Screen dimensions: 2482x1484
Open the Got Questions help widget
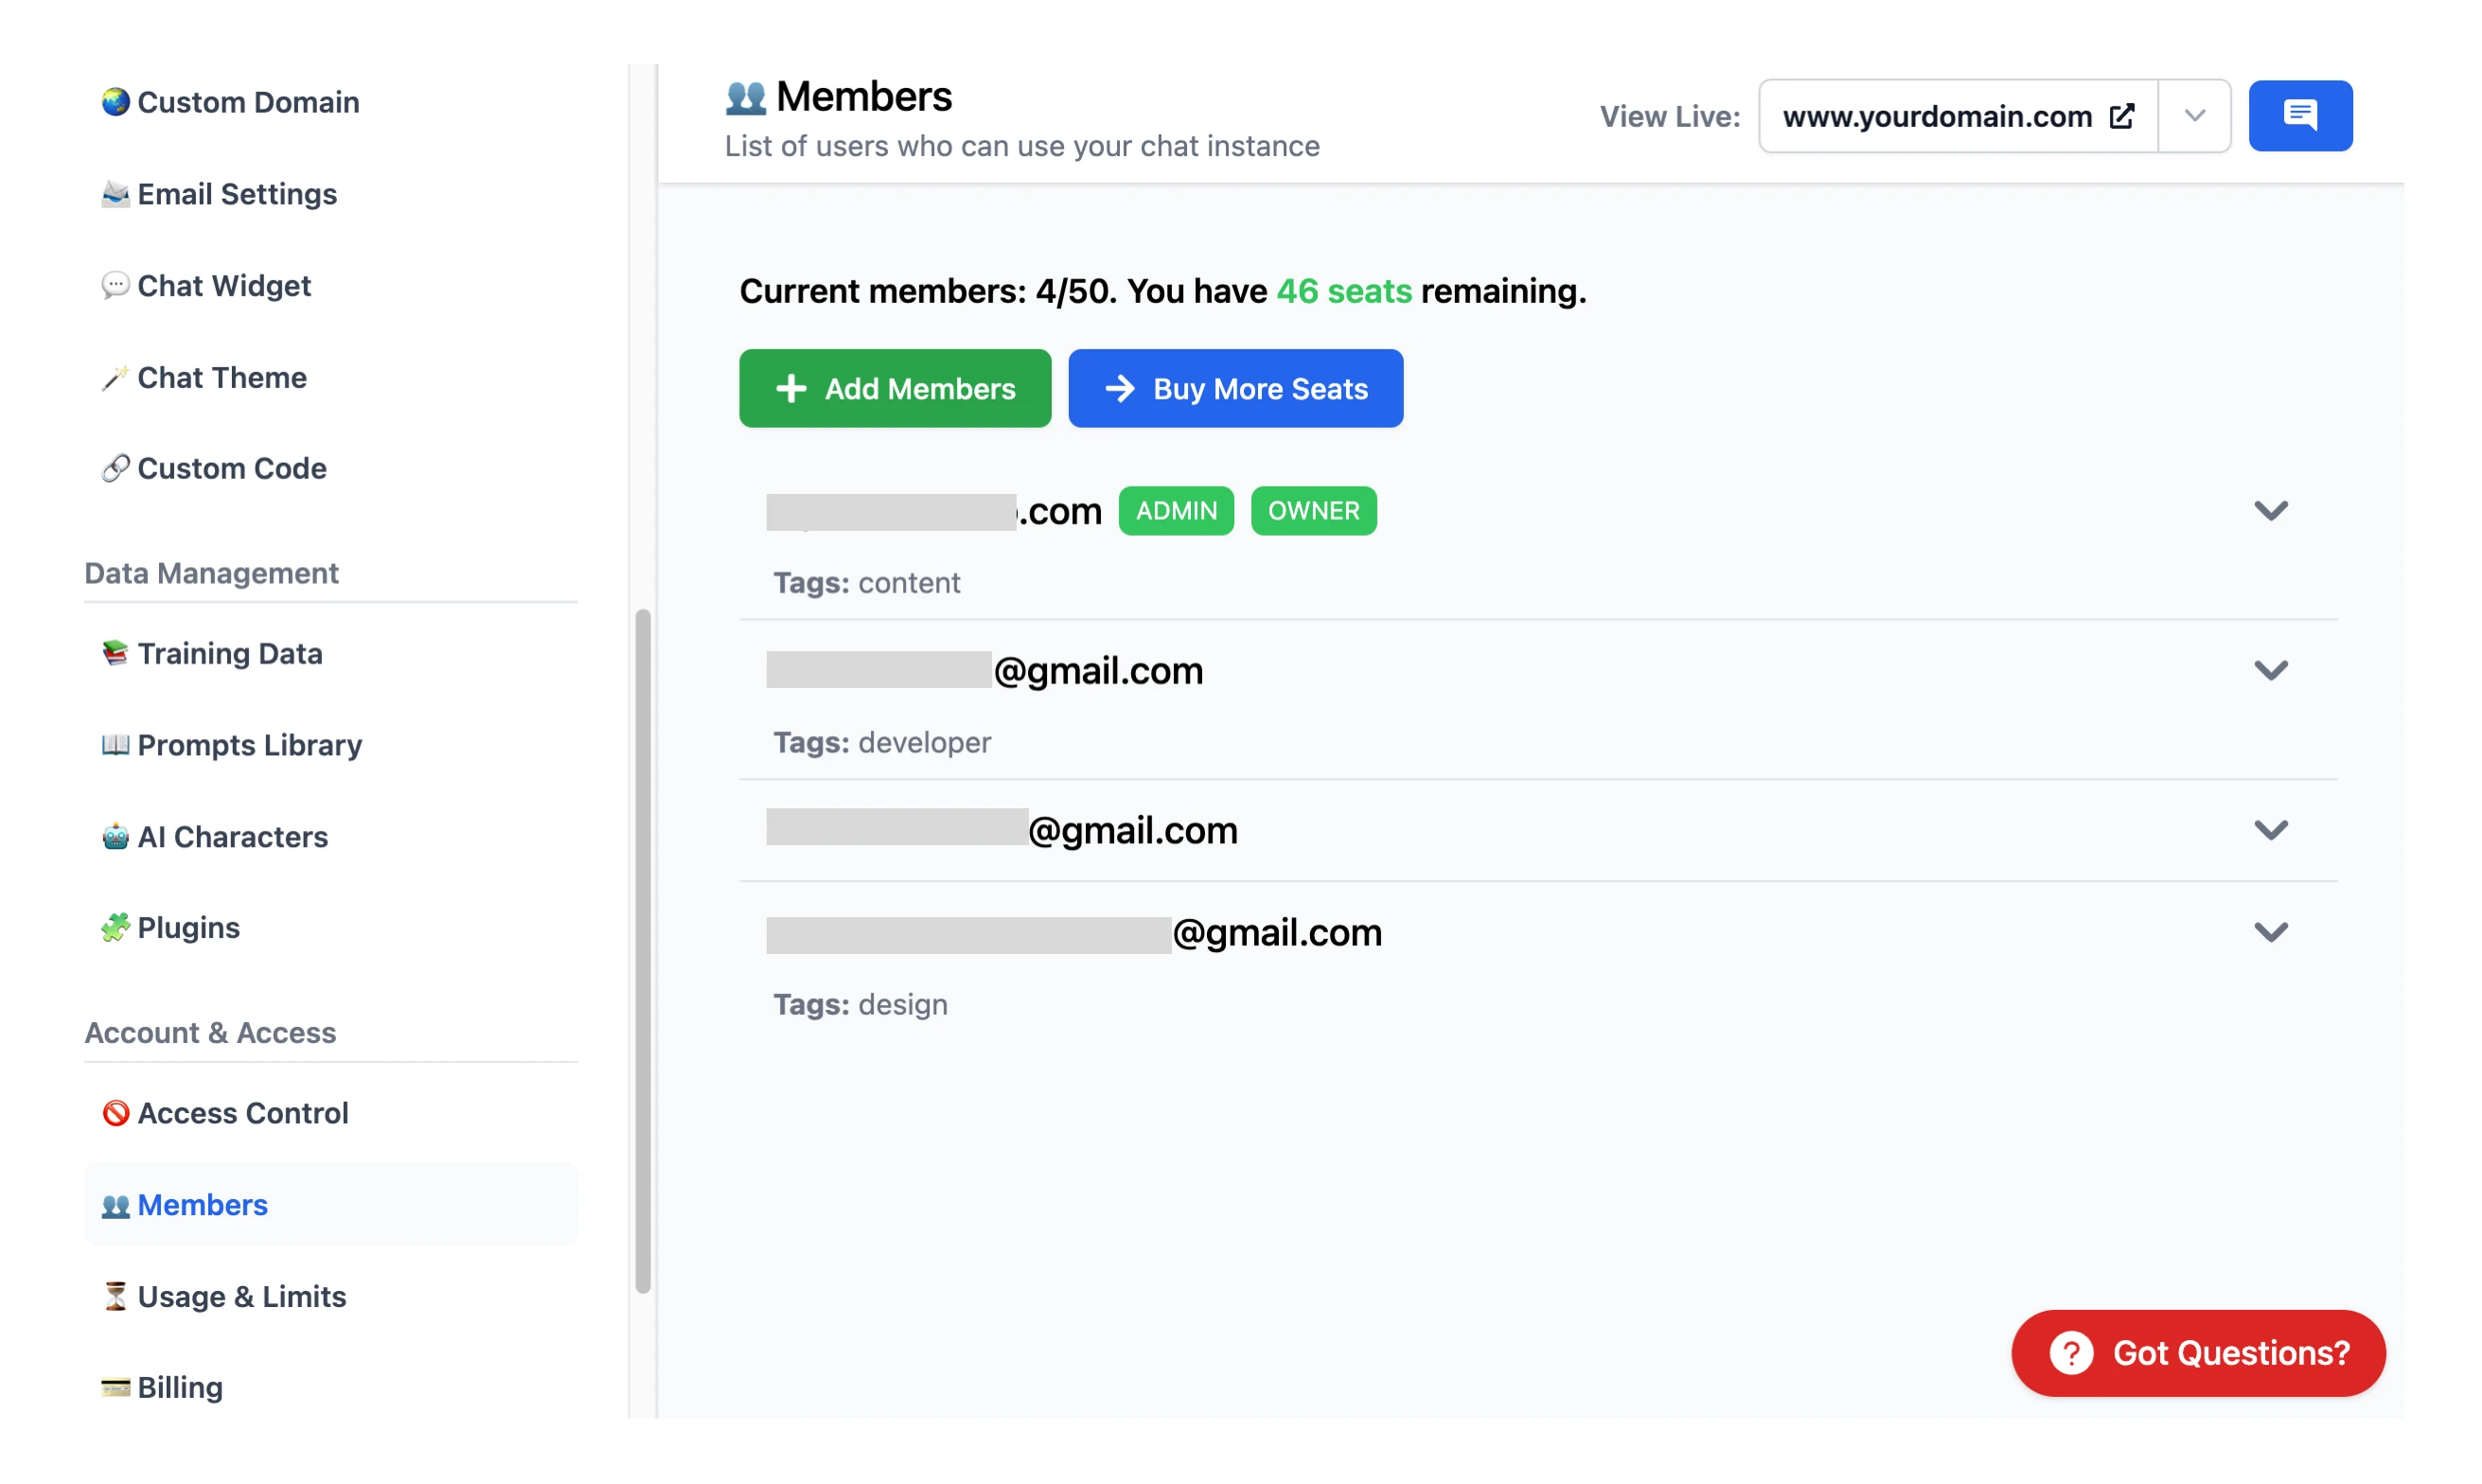point(2196,1352)
